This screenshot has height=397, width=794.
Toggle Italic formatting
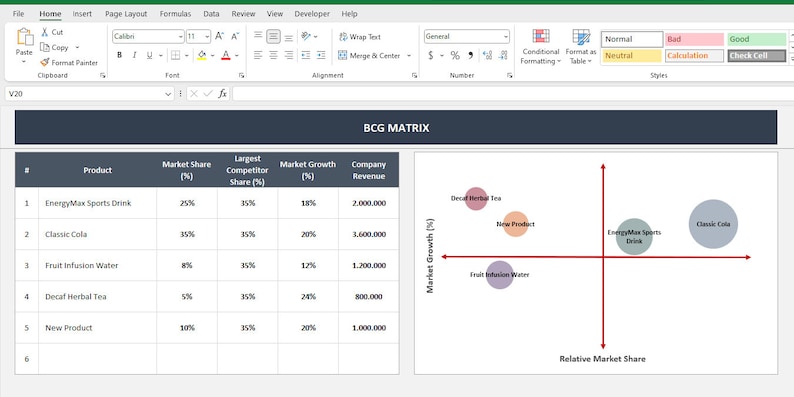pos(134,55)
